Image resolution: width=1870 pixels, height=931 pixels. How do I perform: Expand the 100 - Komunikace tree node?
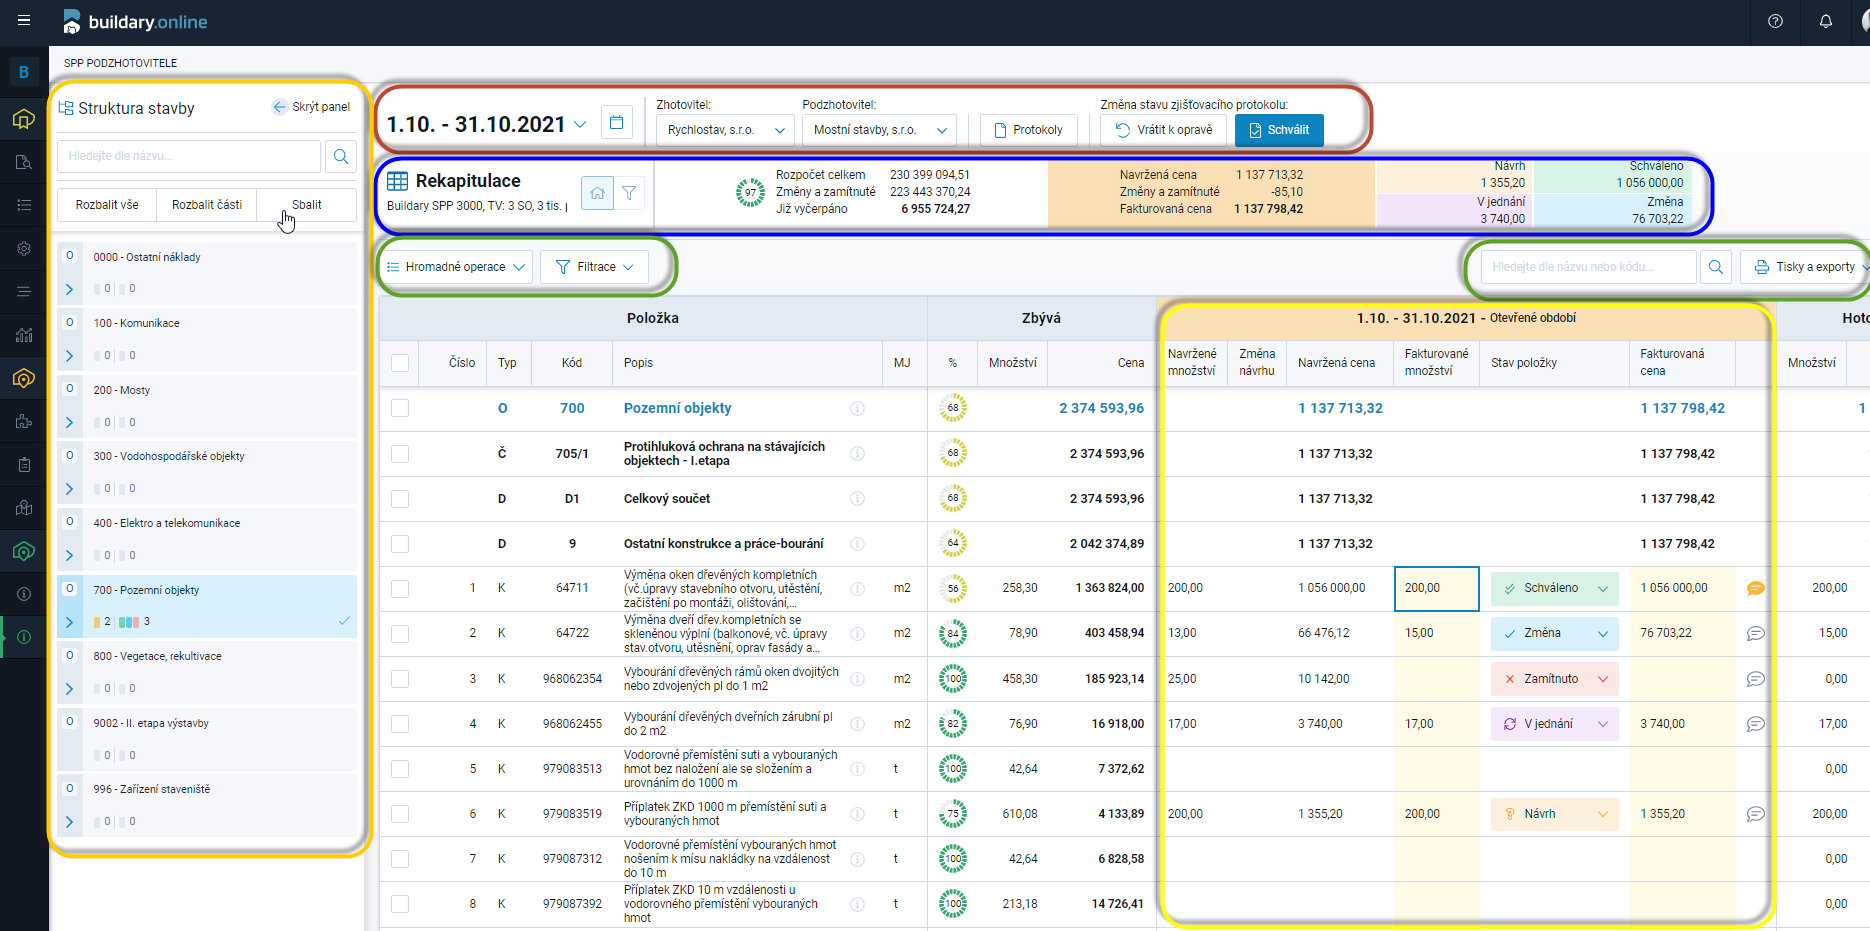[69, 355]
